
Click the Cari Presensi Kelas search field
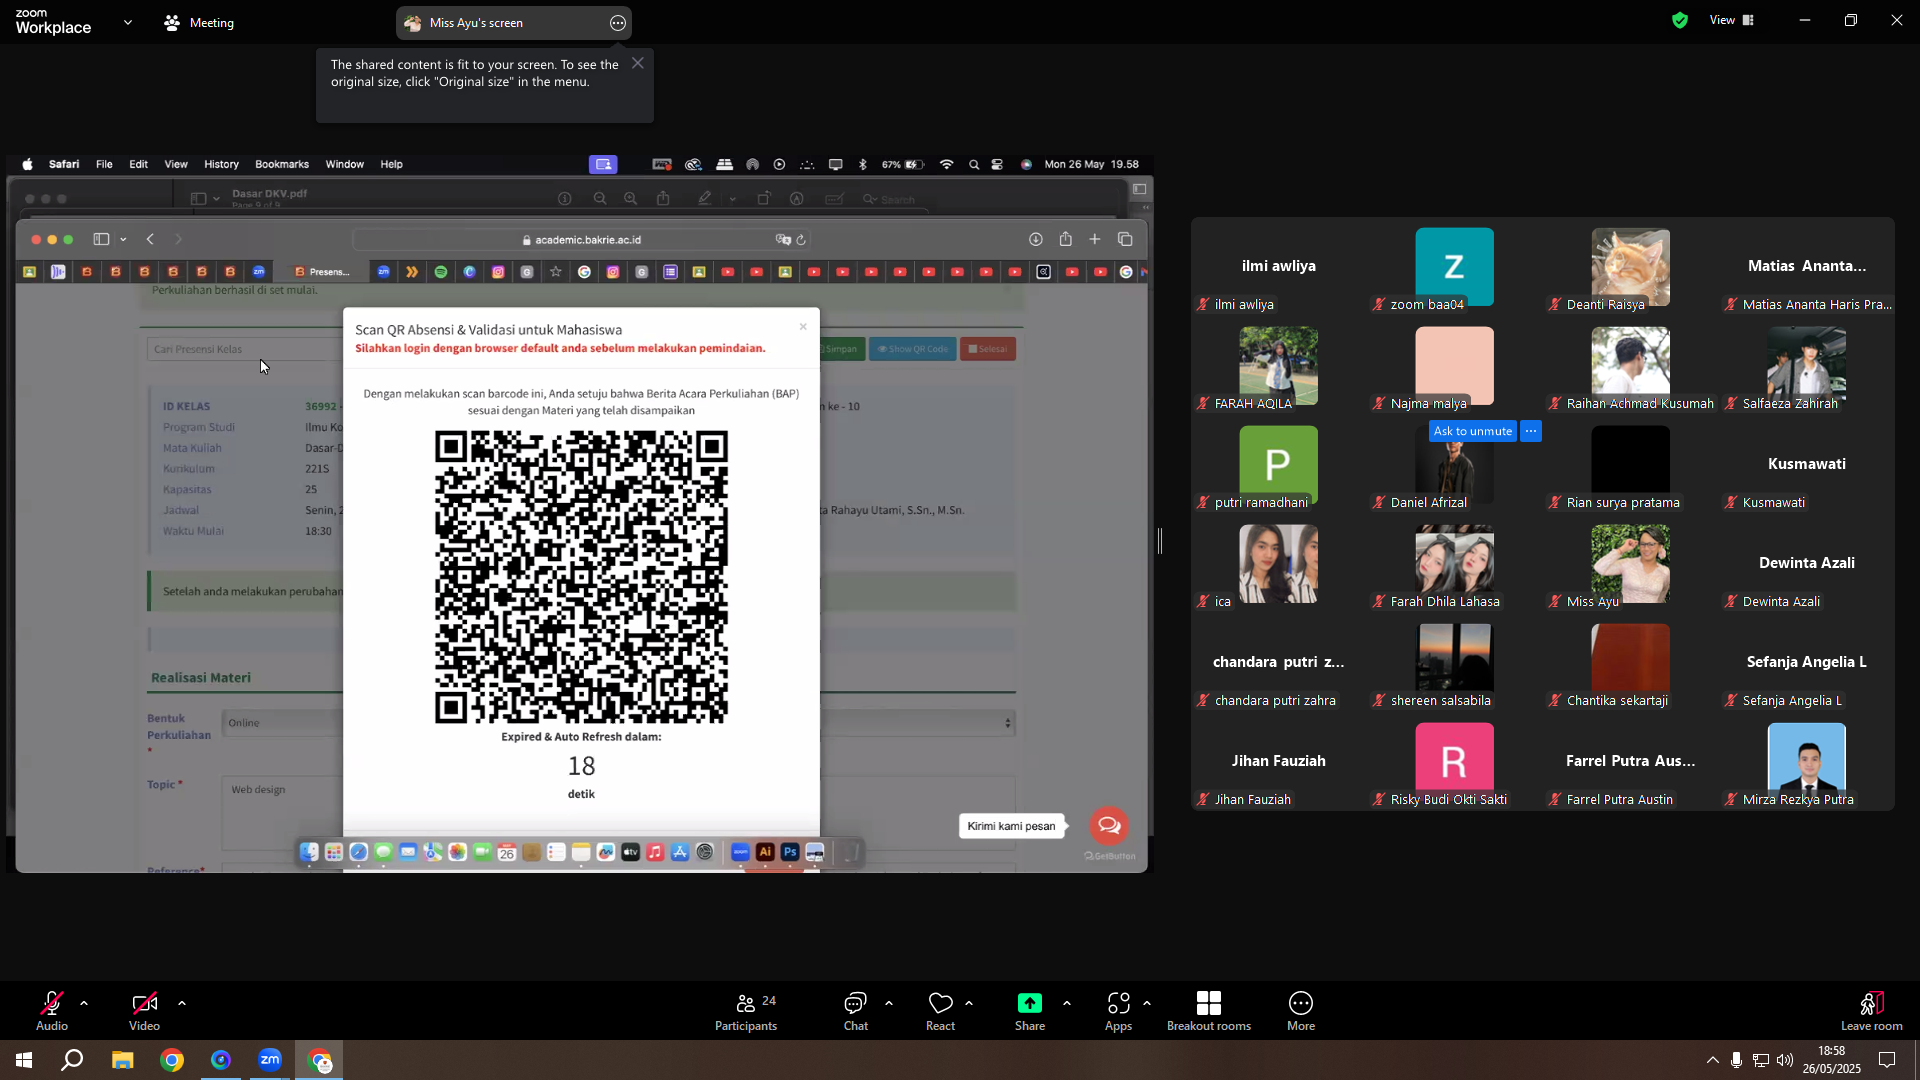(245, 349)
